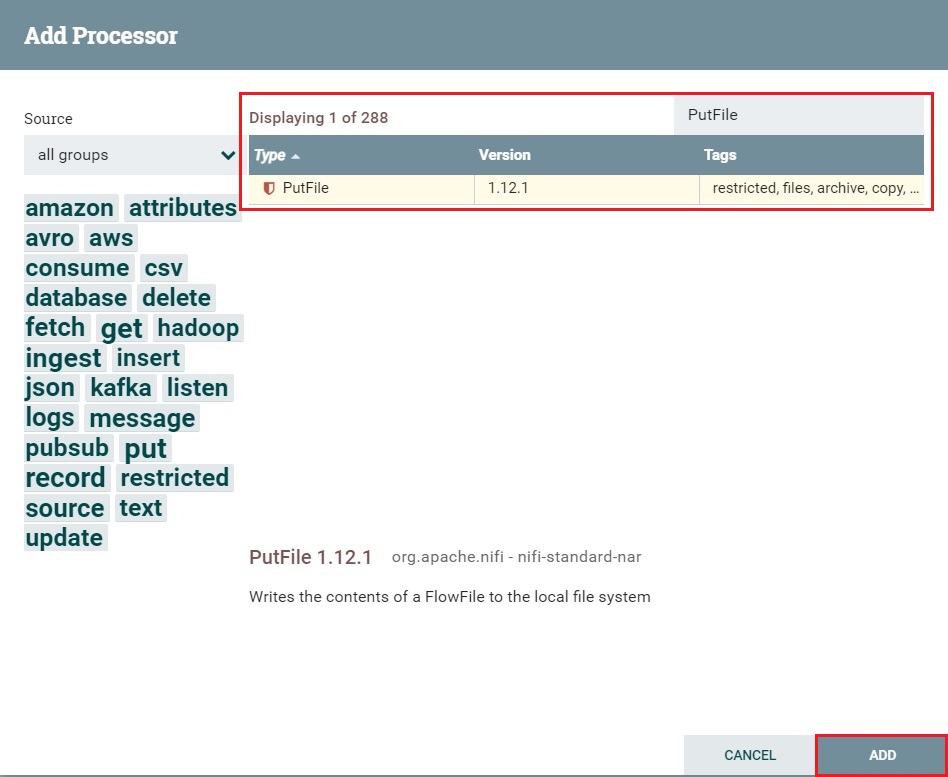This screenshot has height=777, width=948.
Task: Pick the kafka tag
Action: coord(121,388)
